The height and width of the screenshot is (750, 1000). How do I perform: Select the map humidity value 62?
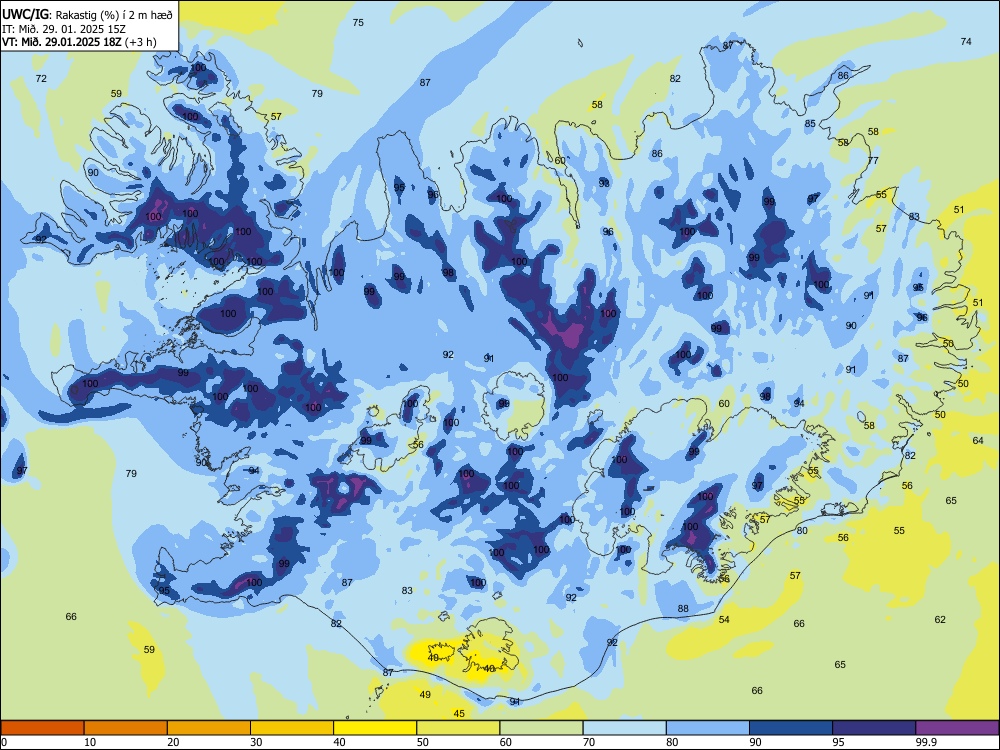coord(940,619)
